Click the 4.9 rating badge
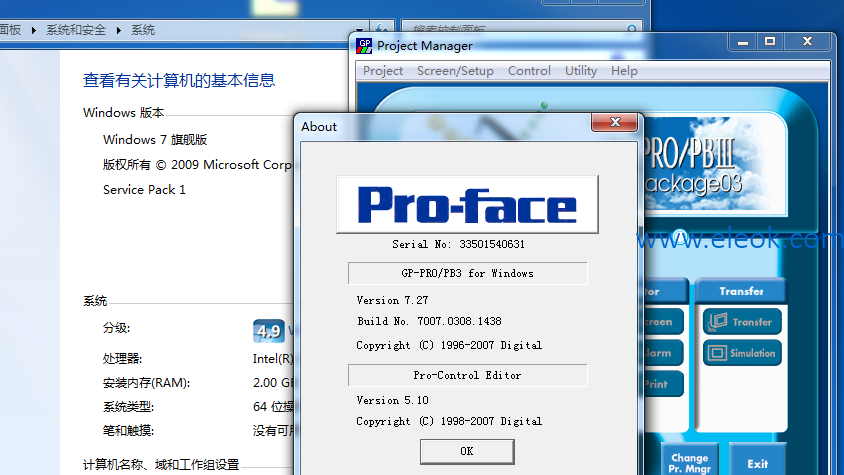 [x=269, y=331]
